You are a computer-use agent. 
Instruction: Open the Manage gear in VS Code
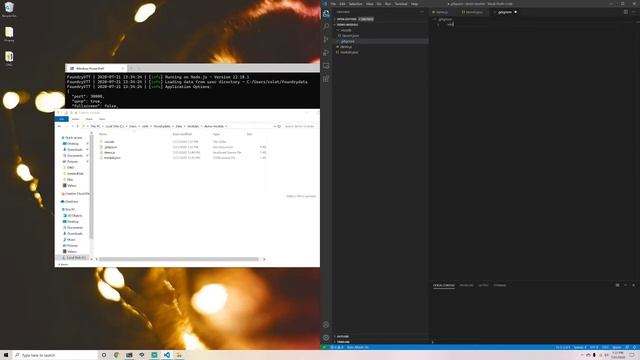point(326,338)
